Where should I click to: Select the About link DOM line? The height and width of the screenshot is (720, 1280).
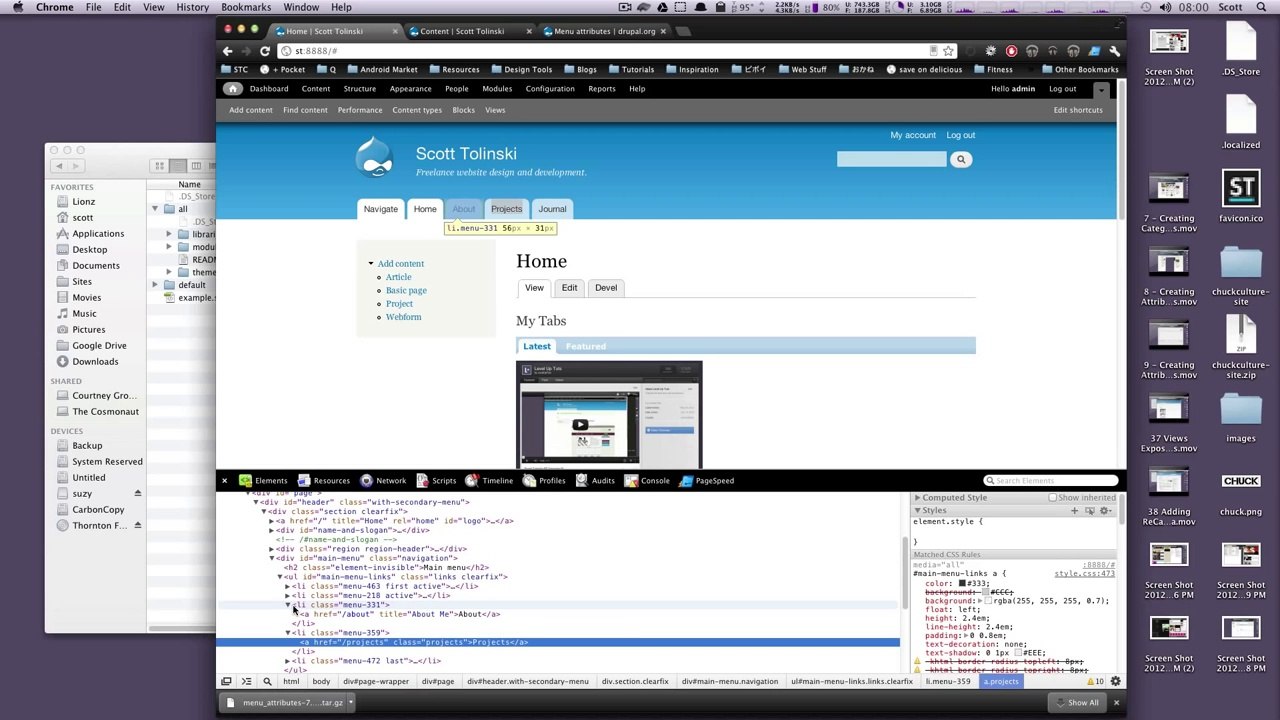(x=400, y=614)
